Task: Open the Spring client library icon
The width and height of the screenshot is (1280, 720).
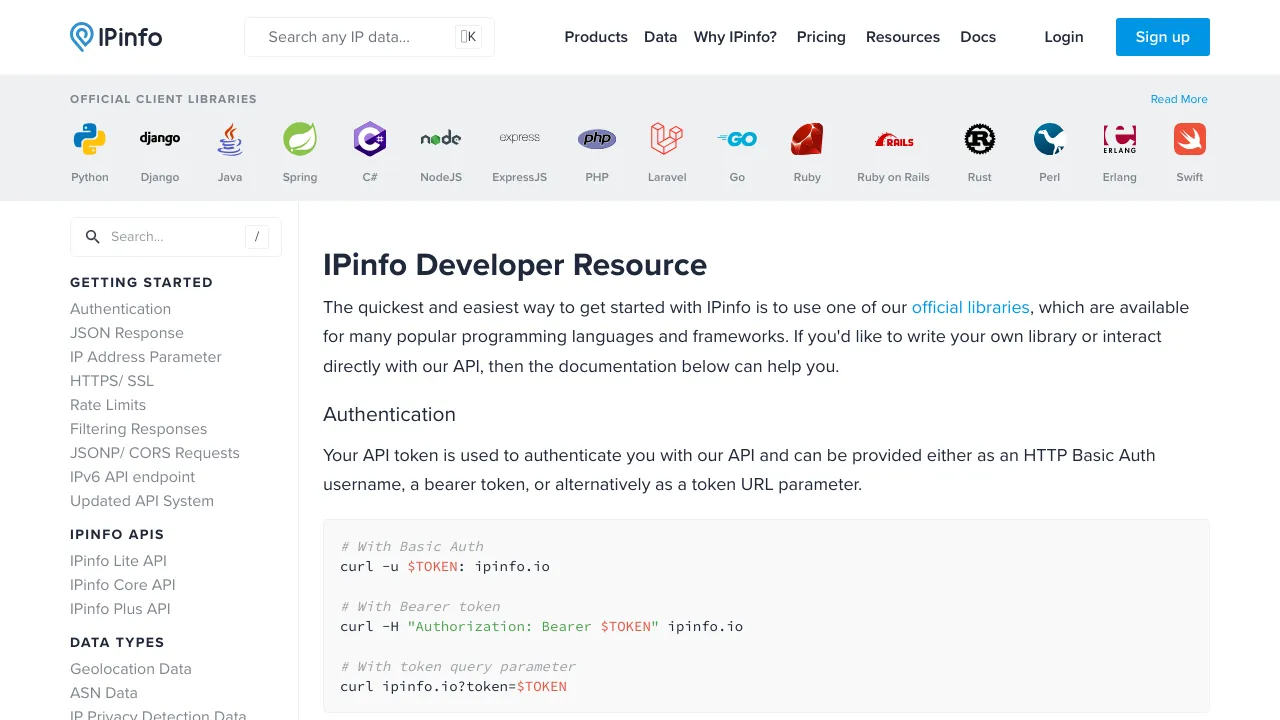Action: tap(300, 139)
